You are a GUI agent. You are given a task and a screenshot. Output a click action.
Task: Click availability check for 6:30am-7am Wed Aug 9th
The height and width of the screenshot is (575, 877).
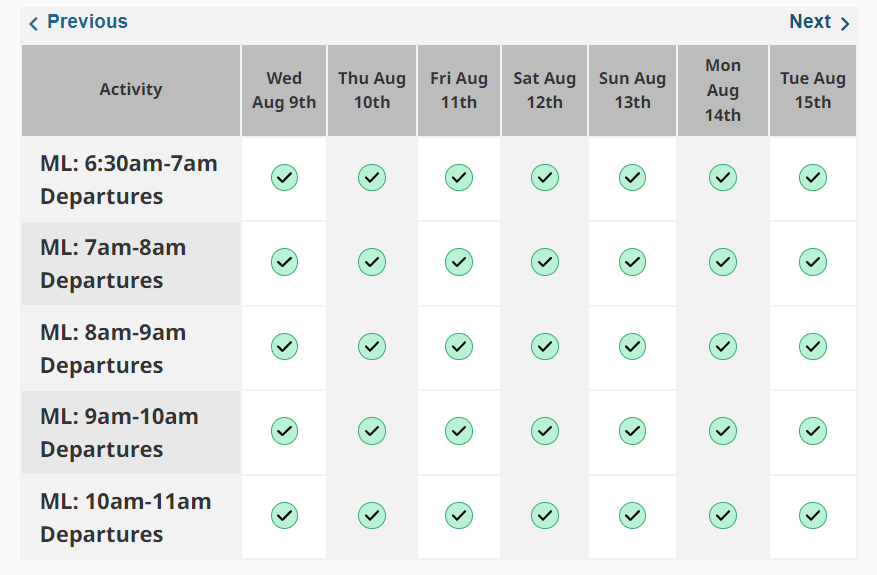(284, 178)
